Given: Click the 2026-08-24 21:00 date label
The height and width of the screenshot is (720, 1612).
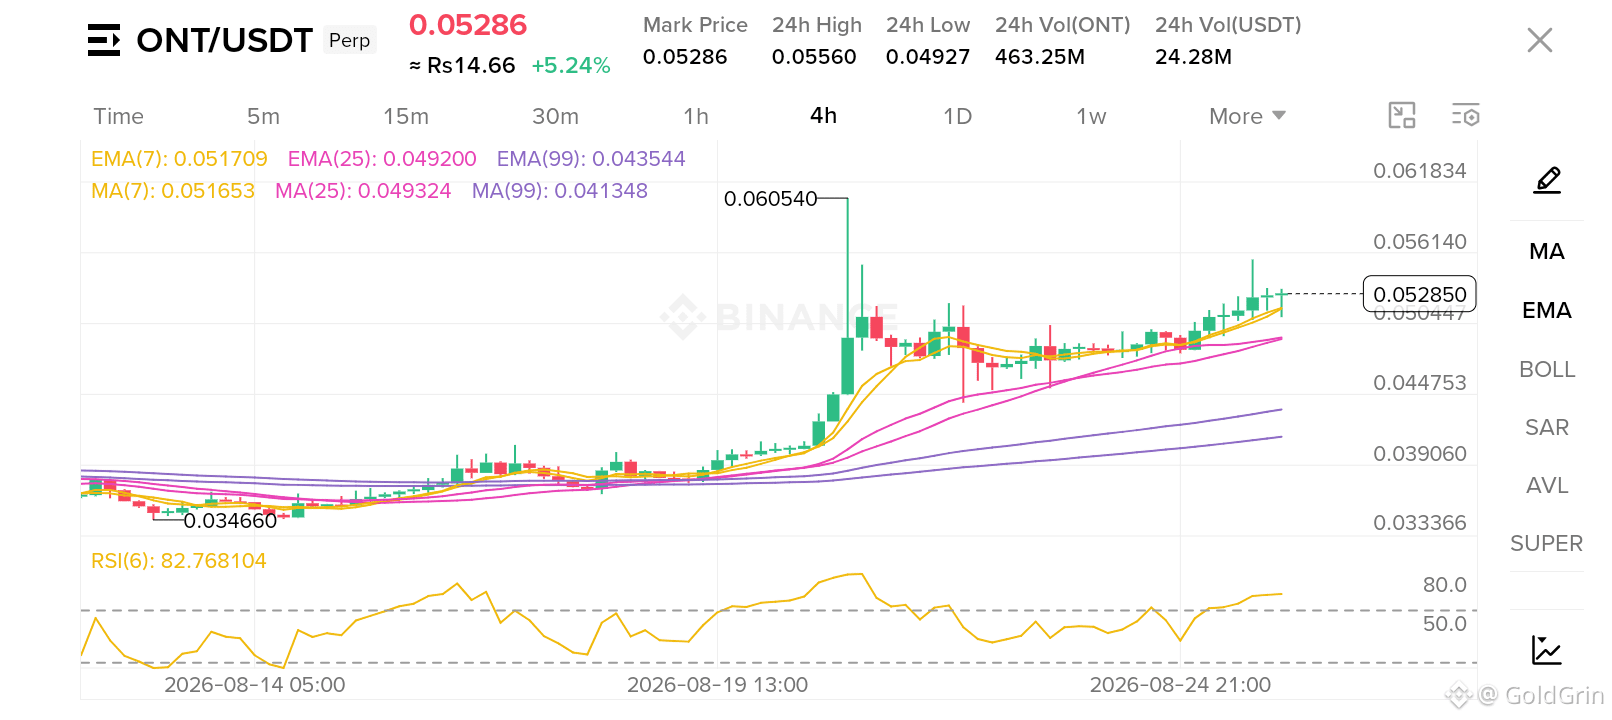Looking at the screenshot, I should coord(1180,685).
